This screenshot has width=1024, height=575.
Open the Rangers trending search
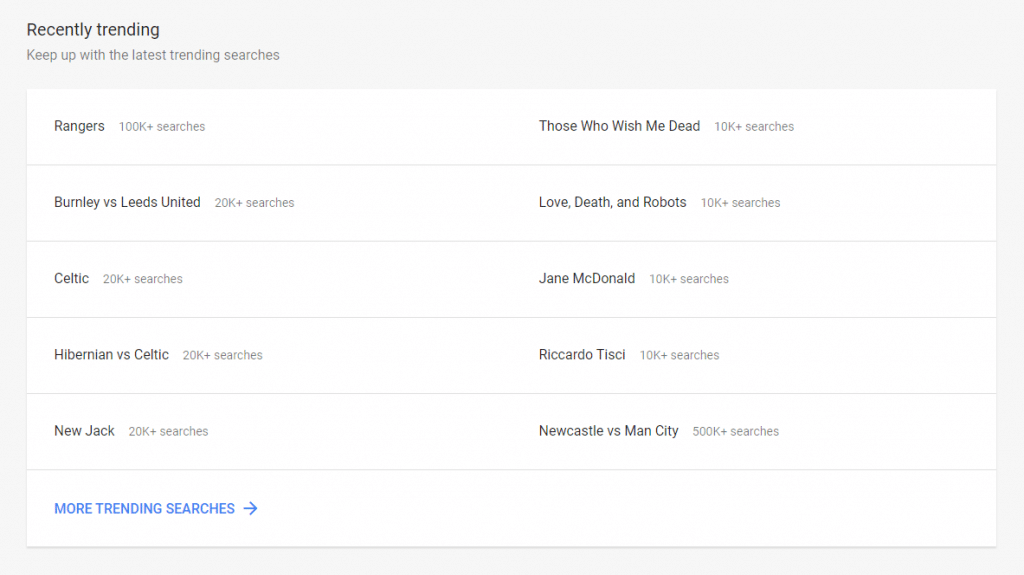pyautogui.click(x=79, y=126)
